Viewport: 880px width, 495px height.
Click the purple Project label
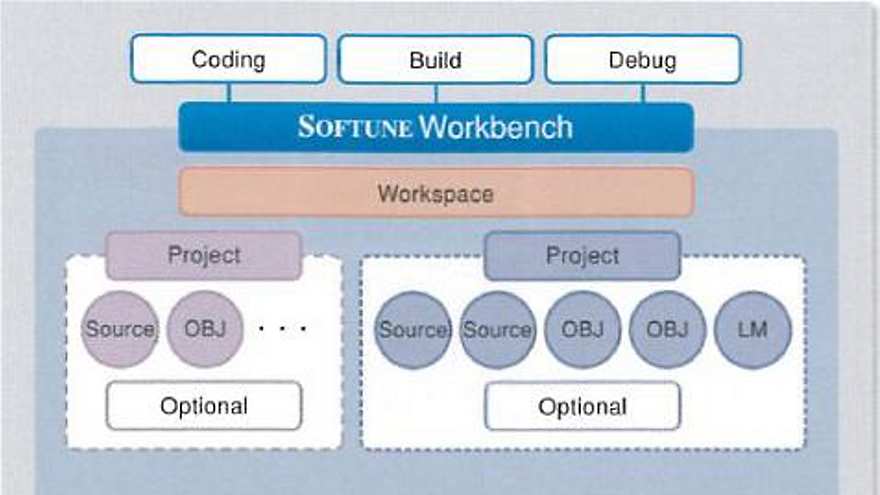204,255
